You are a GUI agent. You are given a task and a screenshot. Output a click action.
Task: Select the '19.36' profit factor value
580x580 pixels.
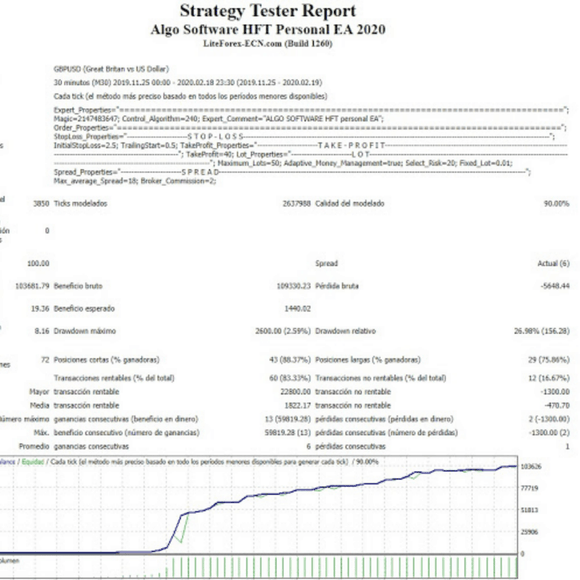tap(40, 308)
